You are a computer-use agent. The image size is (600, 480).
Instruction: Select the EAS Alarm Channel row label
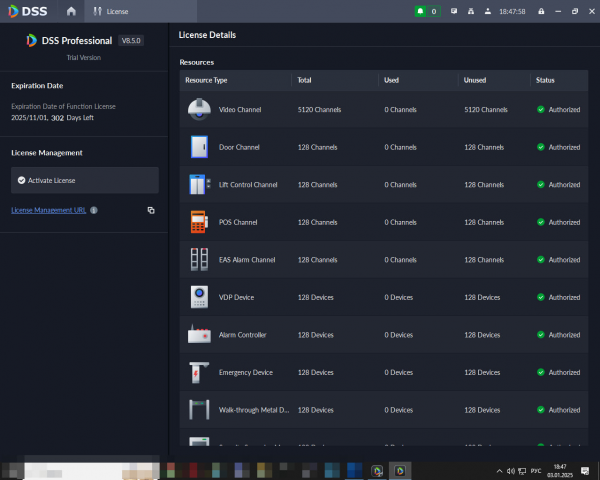[x=247, y=260]
